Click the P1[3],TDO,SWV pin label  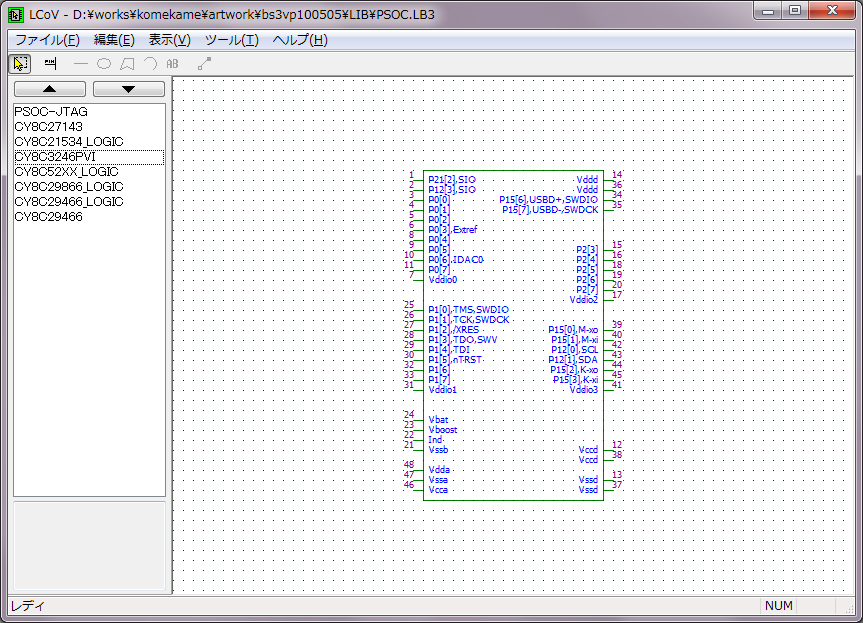(x=462, y=340)
